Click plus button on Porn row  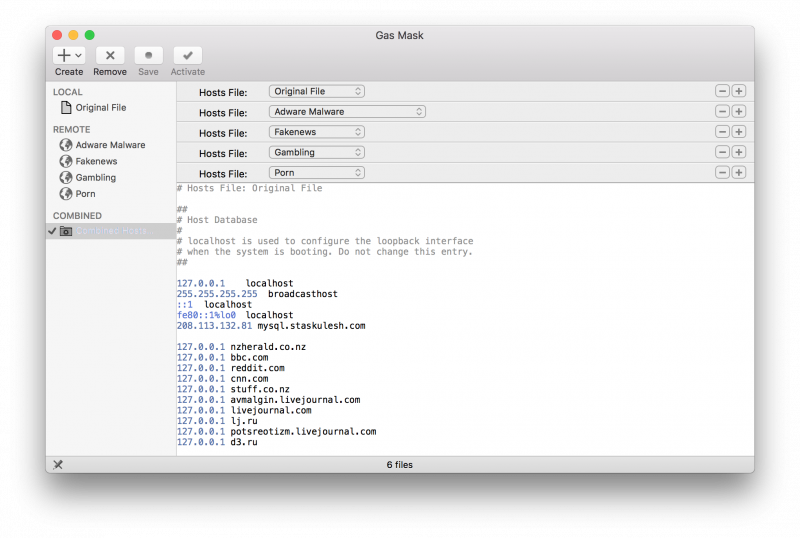(x=739, y=173)
